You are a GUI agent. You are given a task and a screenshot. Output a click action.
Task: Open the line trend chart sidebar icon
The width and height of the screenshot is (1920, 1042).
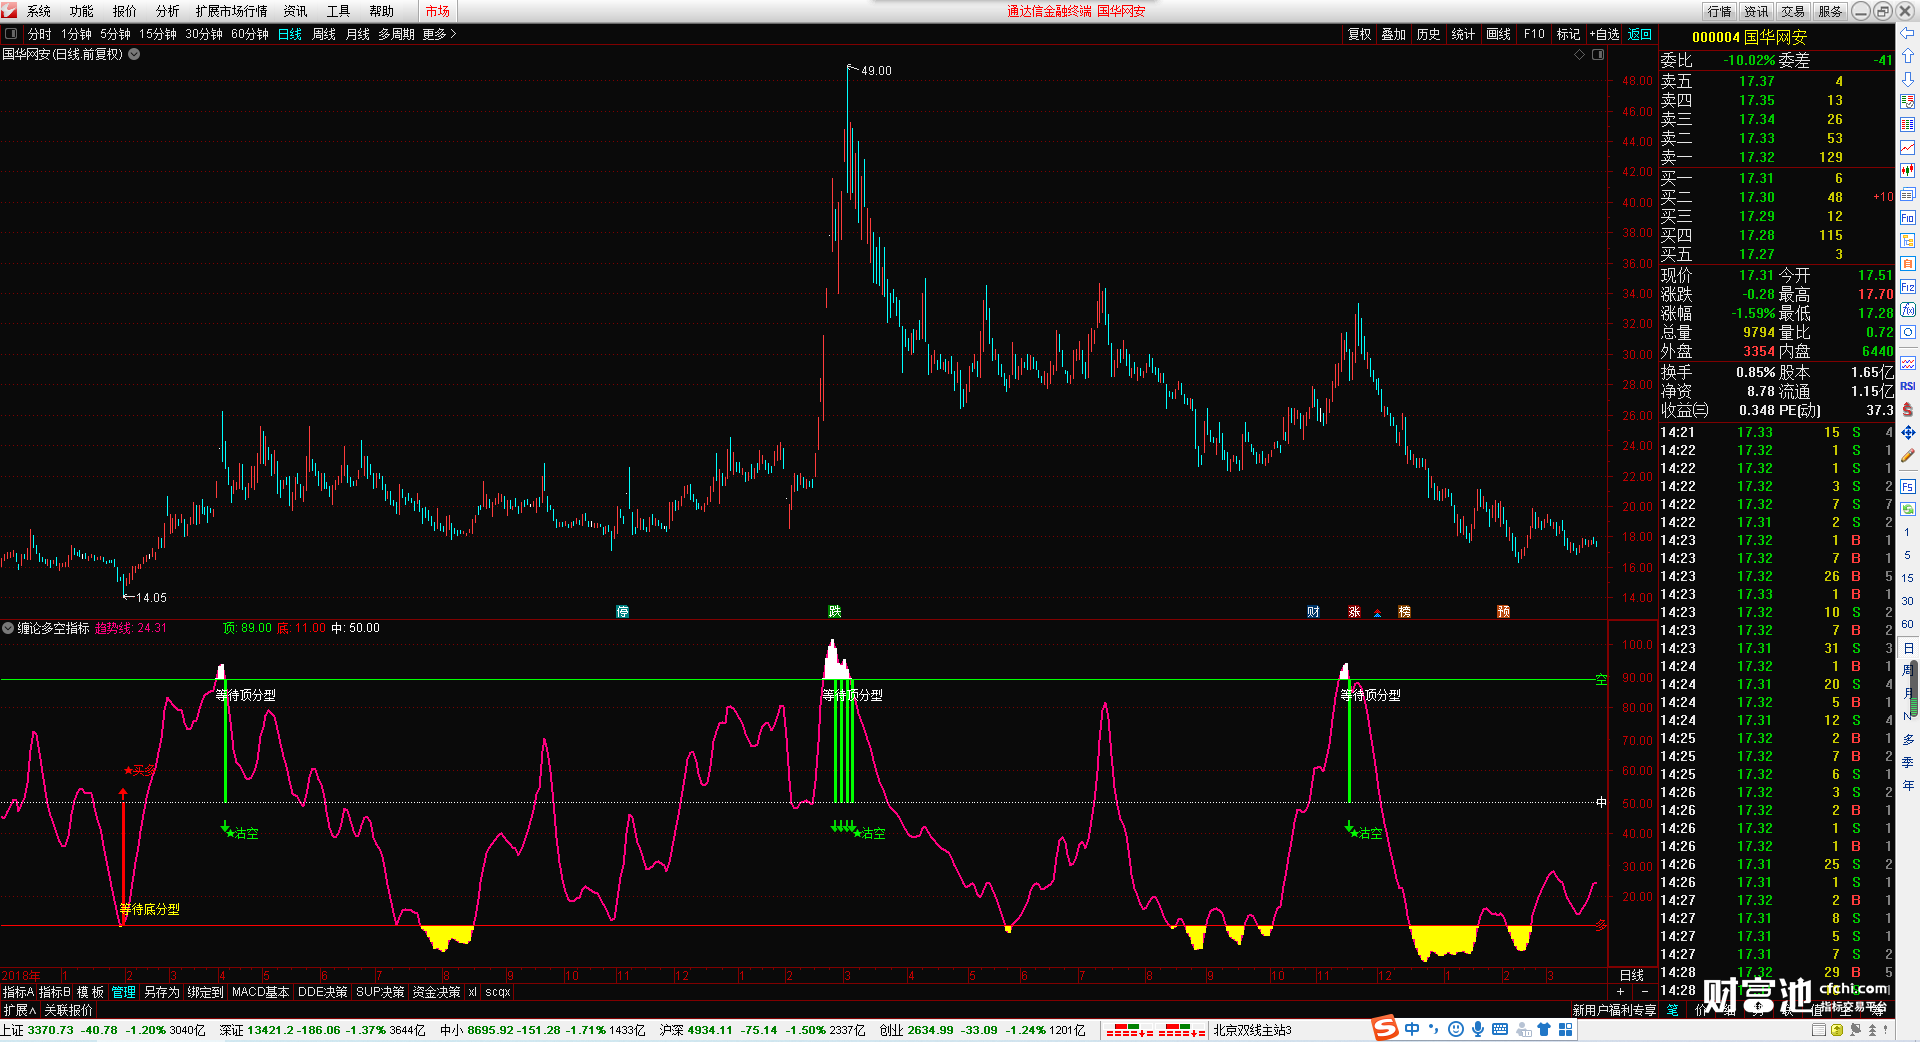click(1908, 148)
